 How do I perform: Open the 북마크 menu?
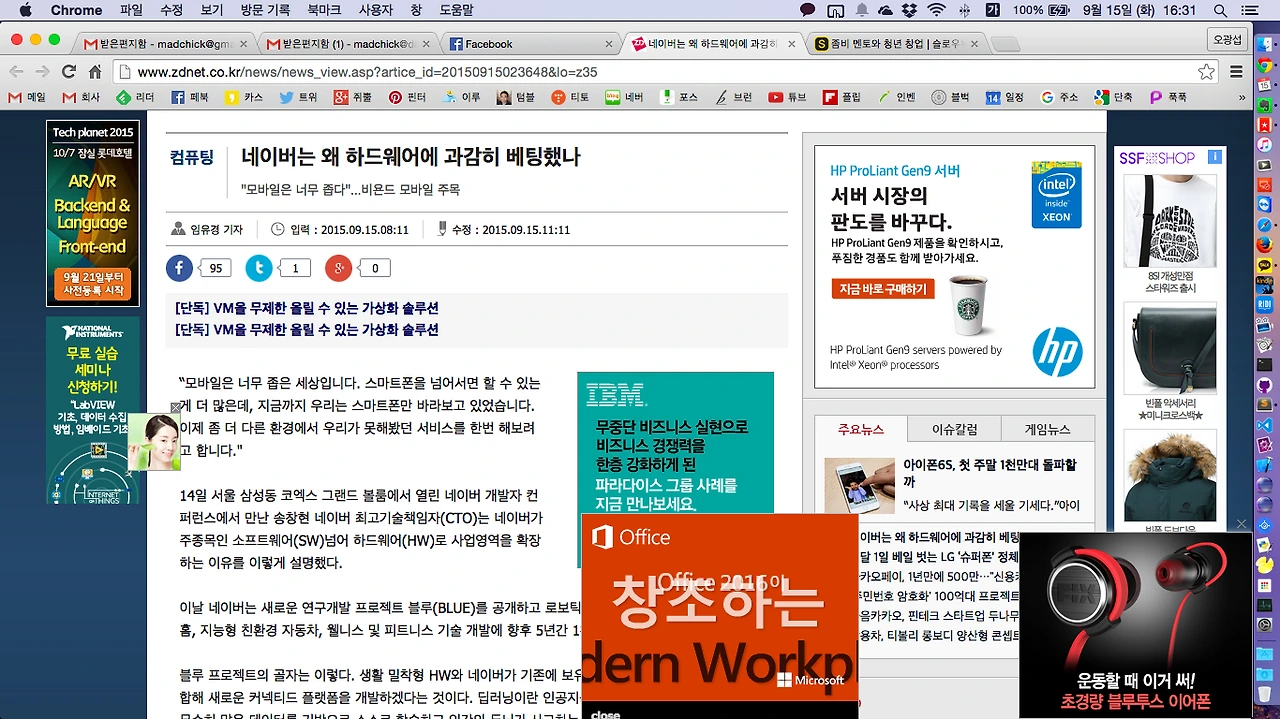tap(324, 10)
